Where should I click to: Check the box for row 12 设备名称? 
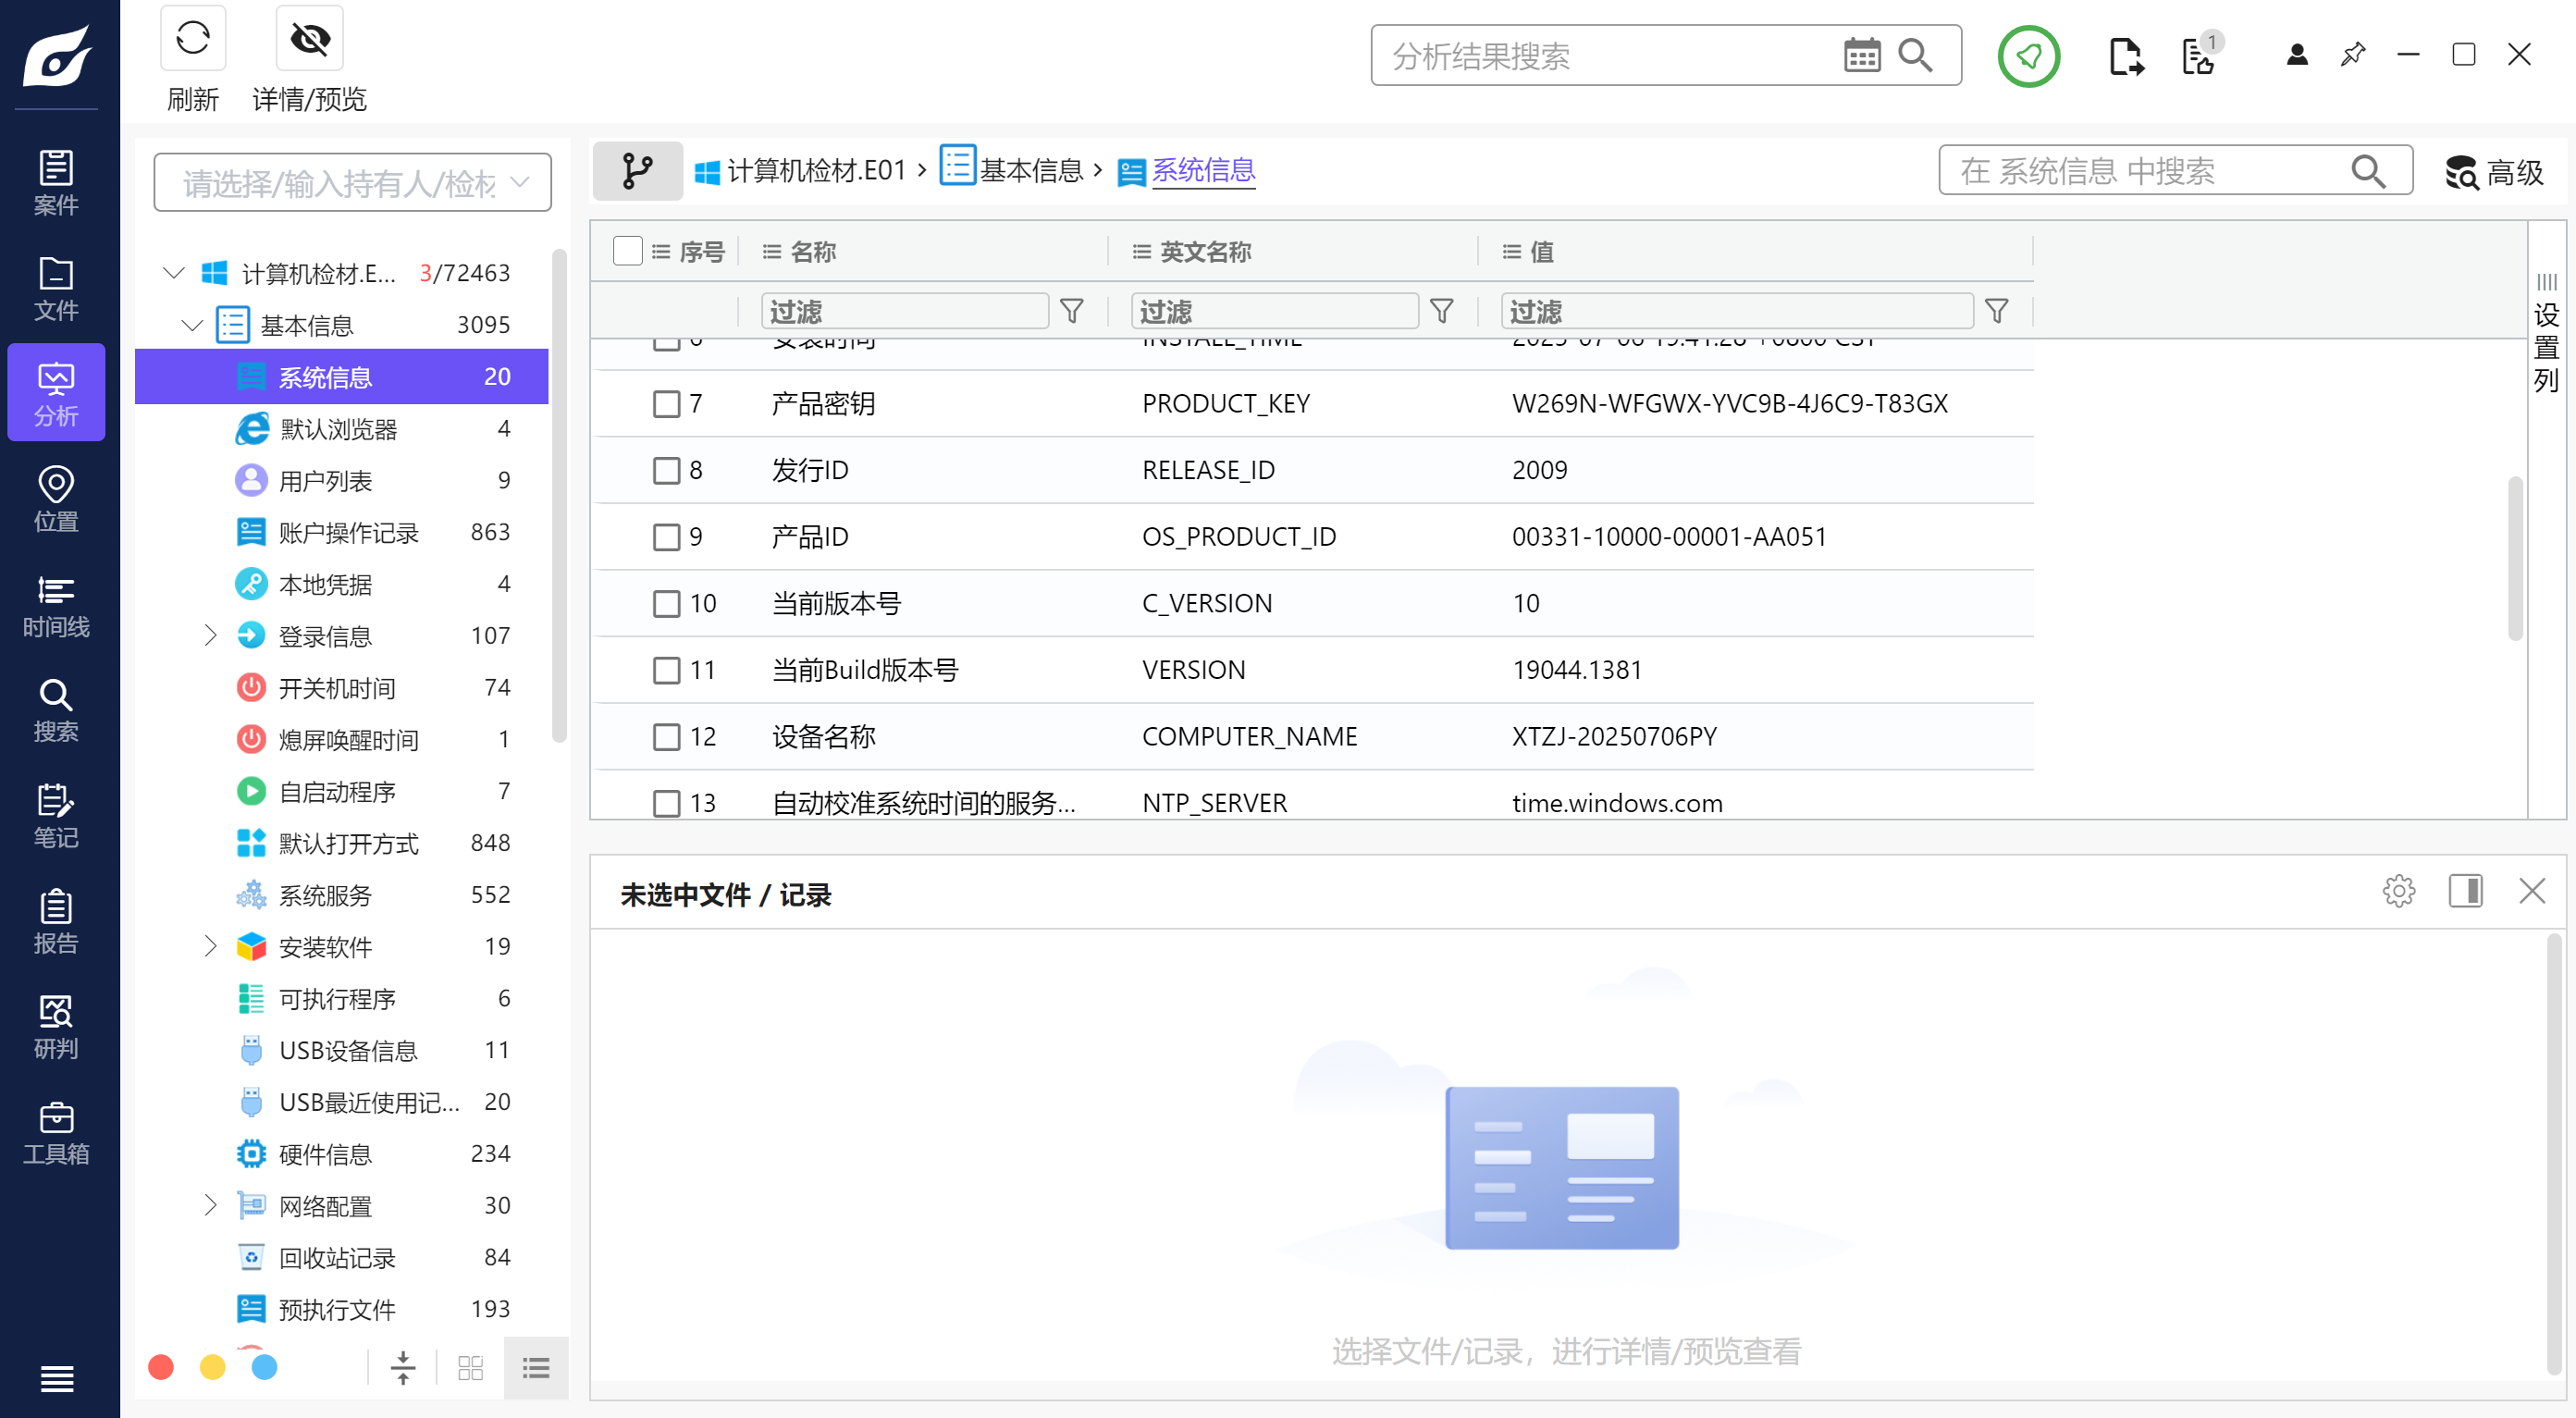[x=666, y=737]
